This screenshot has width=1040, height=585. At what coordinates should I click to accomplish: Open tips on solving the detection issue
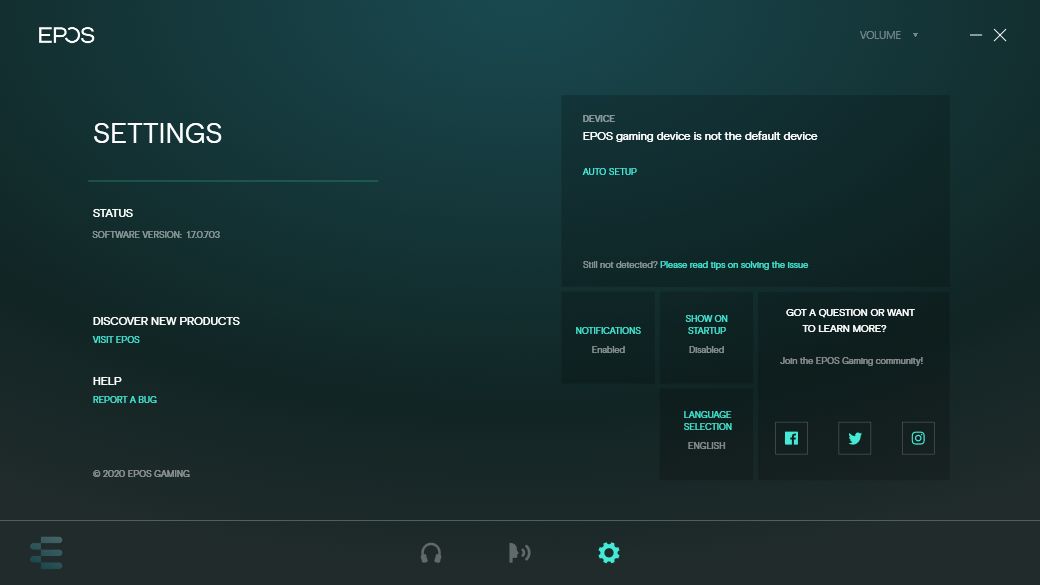coord(734,265)
